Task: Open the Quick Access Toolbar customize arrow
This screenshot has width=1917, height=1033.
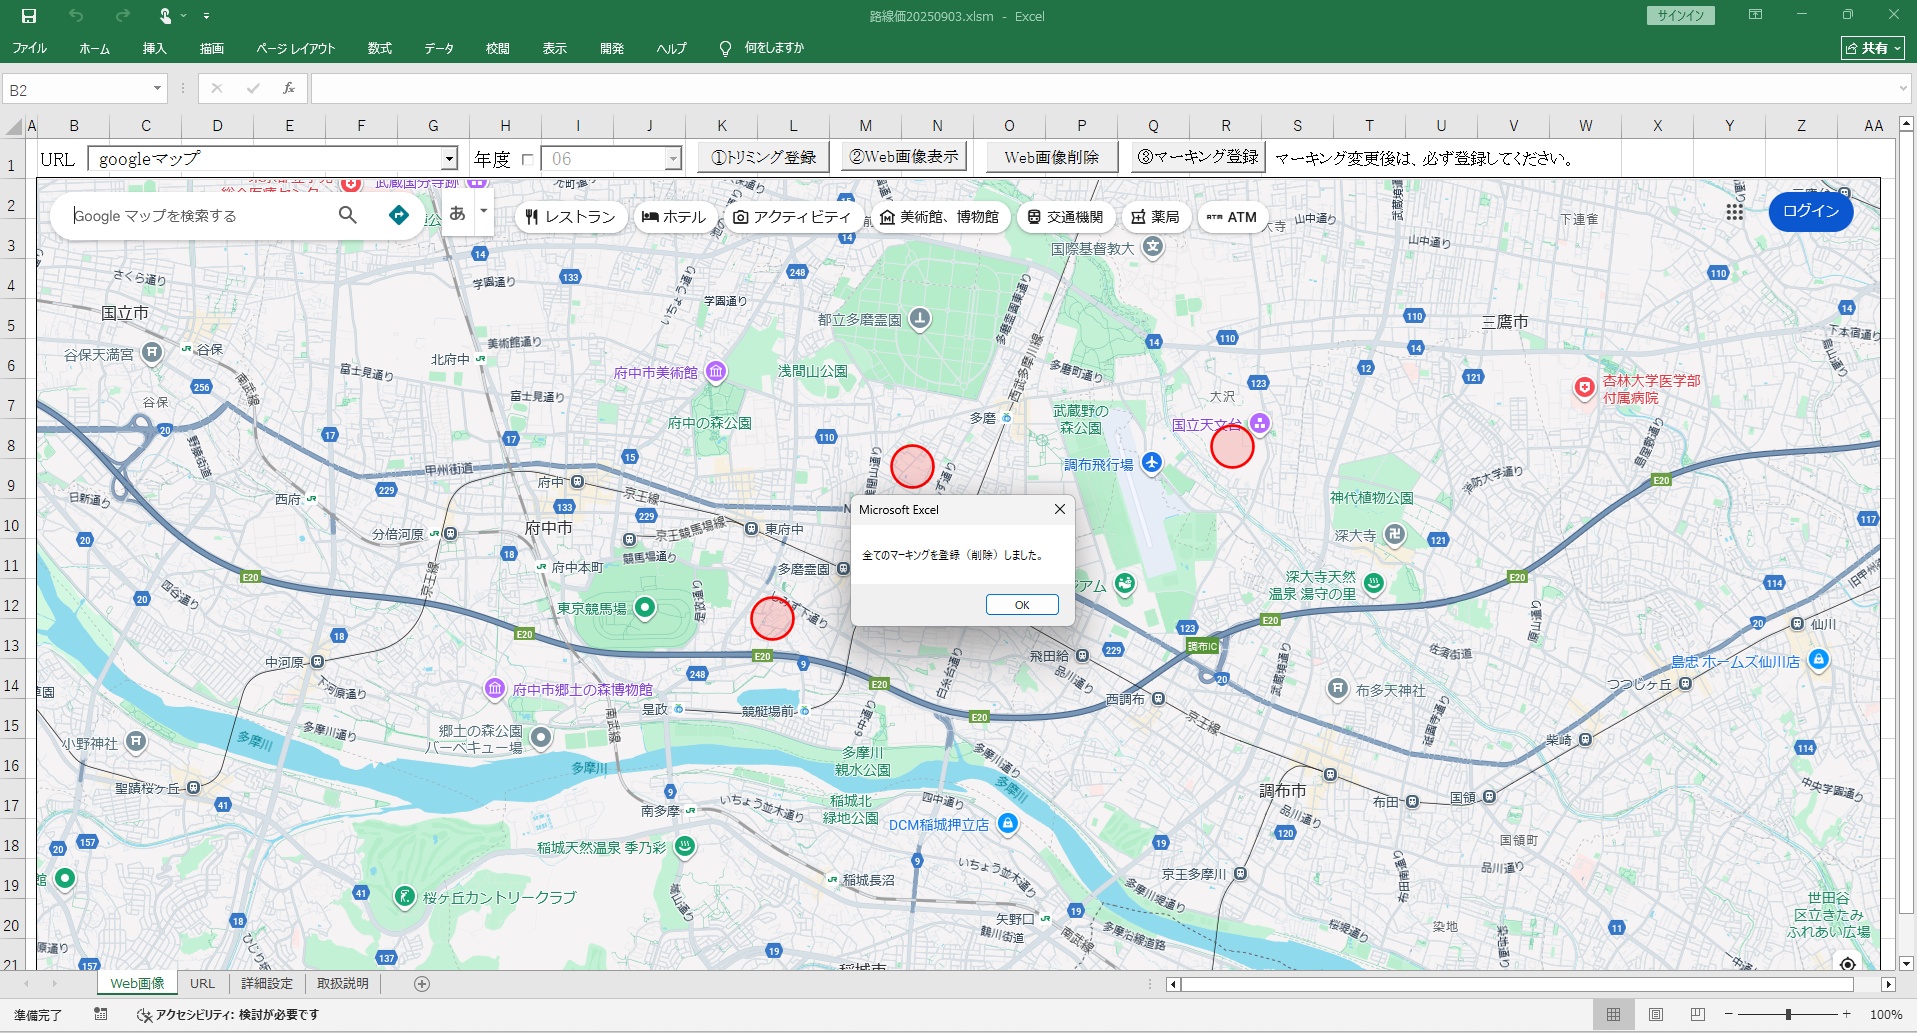Action: point(206,16)
